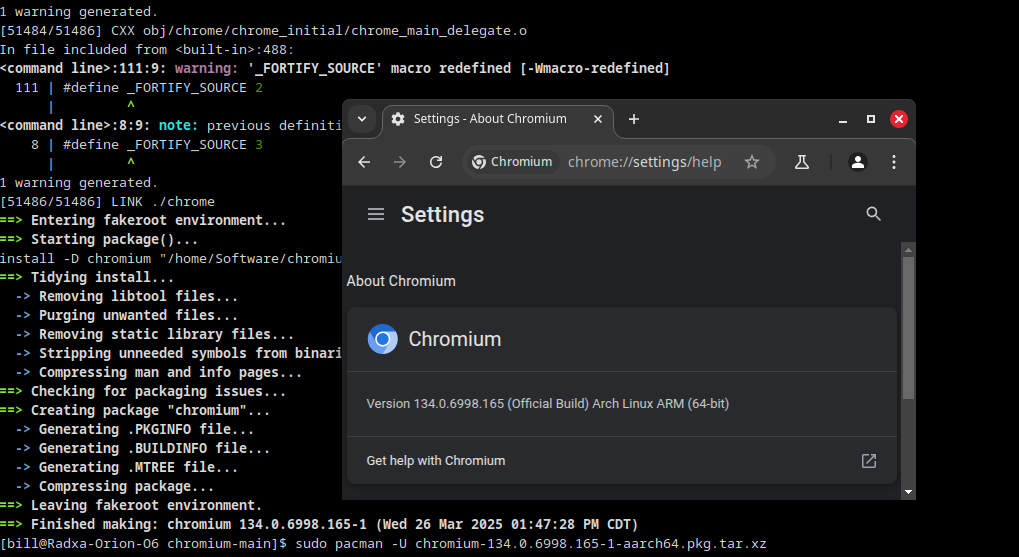Click the scrollbar up arrow

909,250
